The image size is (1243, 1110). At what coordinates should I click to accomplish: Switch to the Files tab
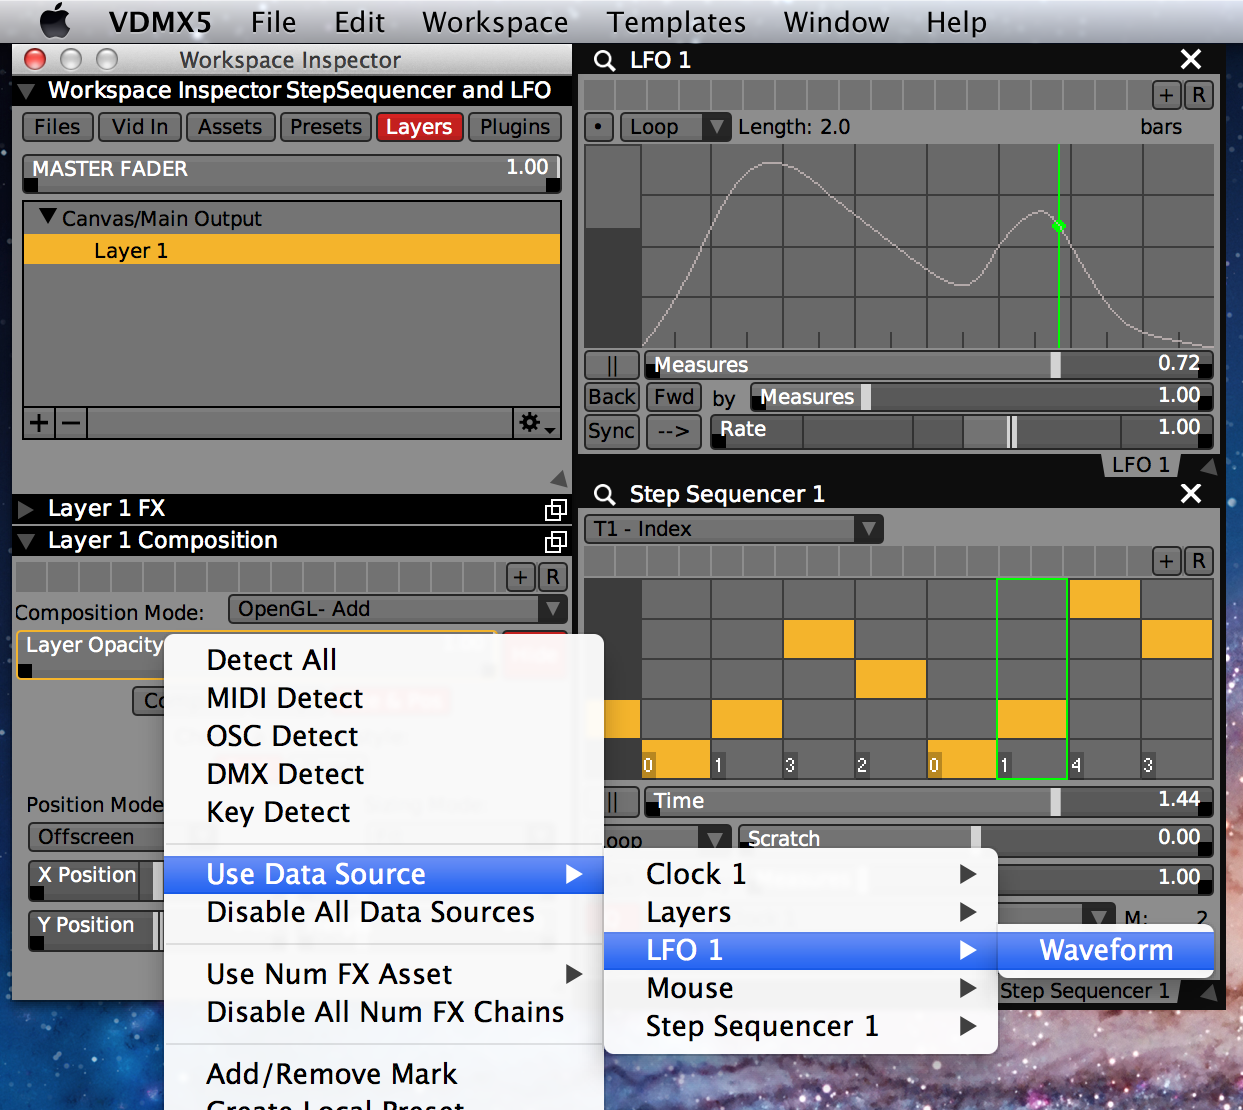57,127
